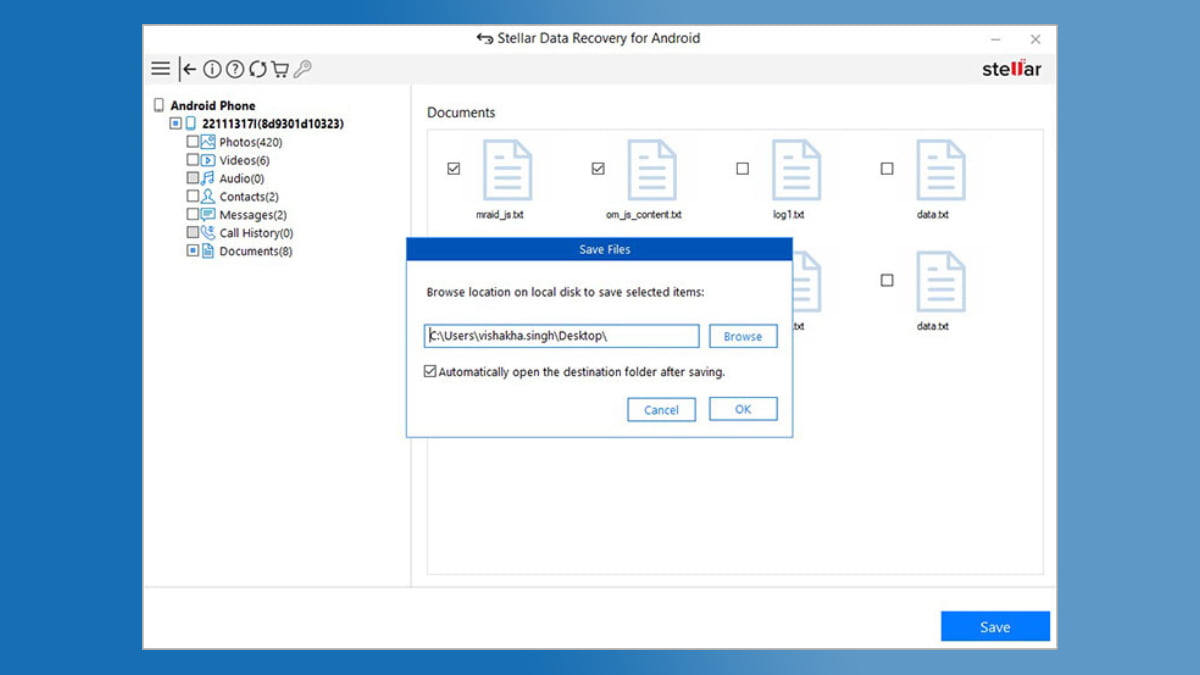Open the info (i) icon
1200x675 pixels.
point(212,69)
